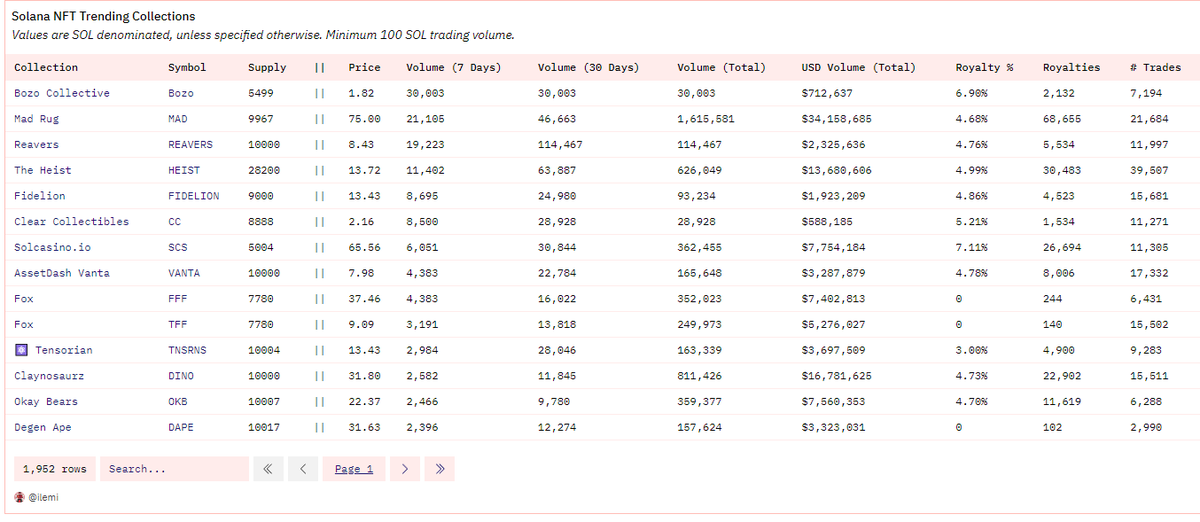Open the Clear Collectibles collection link
Image resolution: width=1200 pixels, height=522 pixels.
(72, 222)
